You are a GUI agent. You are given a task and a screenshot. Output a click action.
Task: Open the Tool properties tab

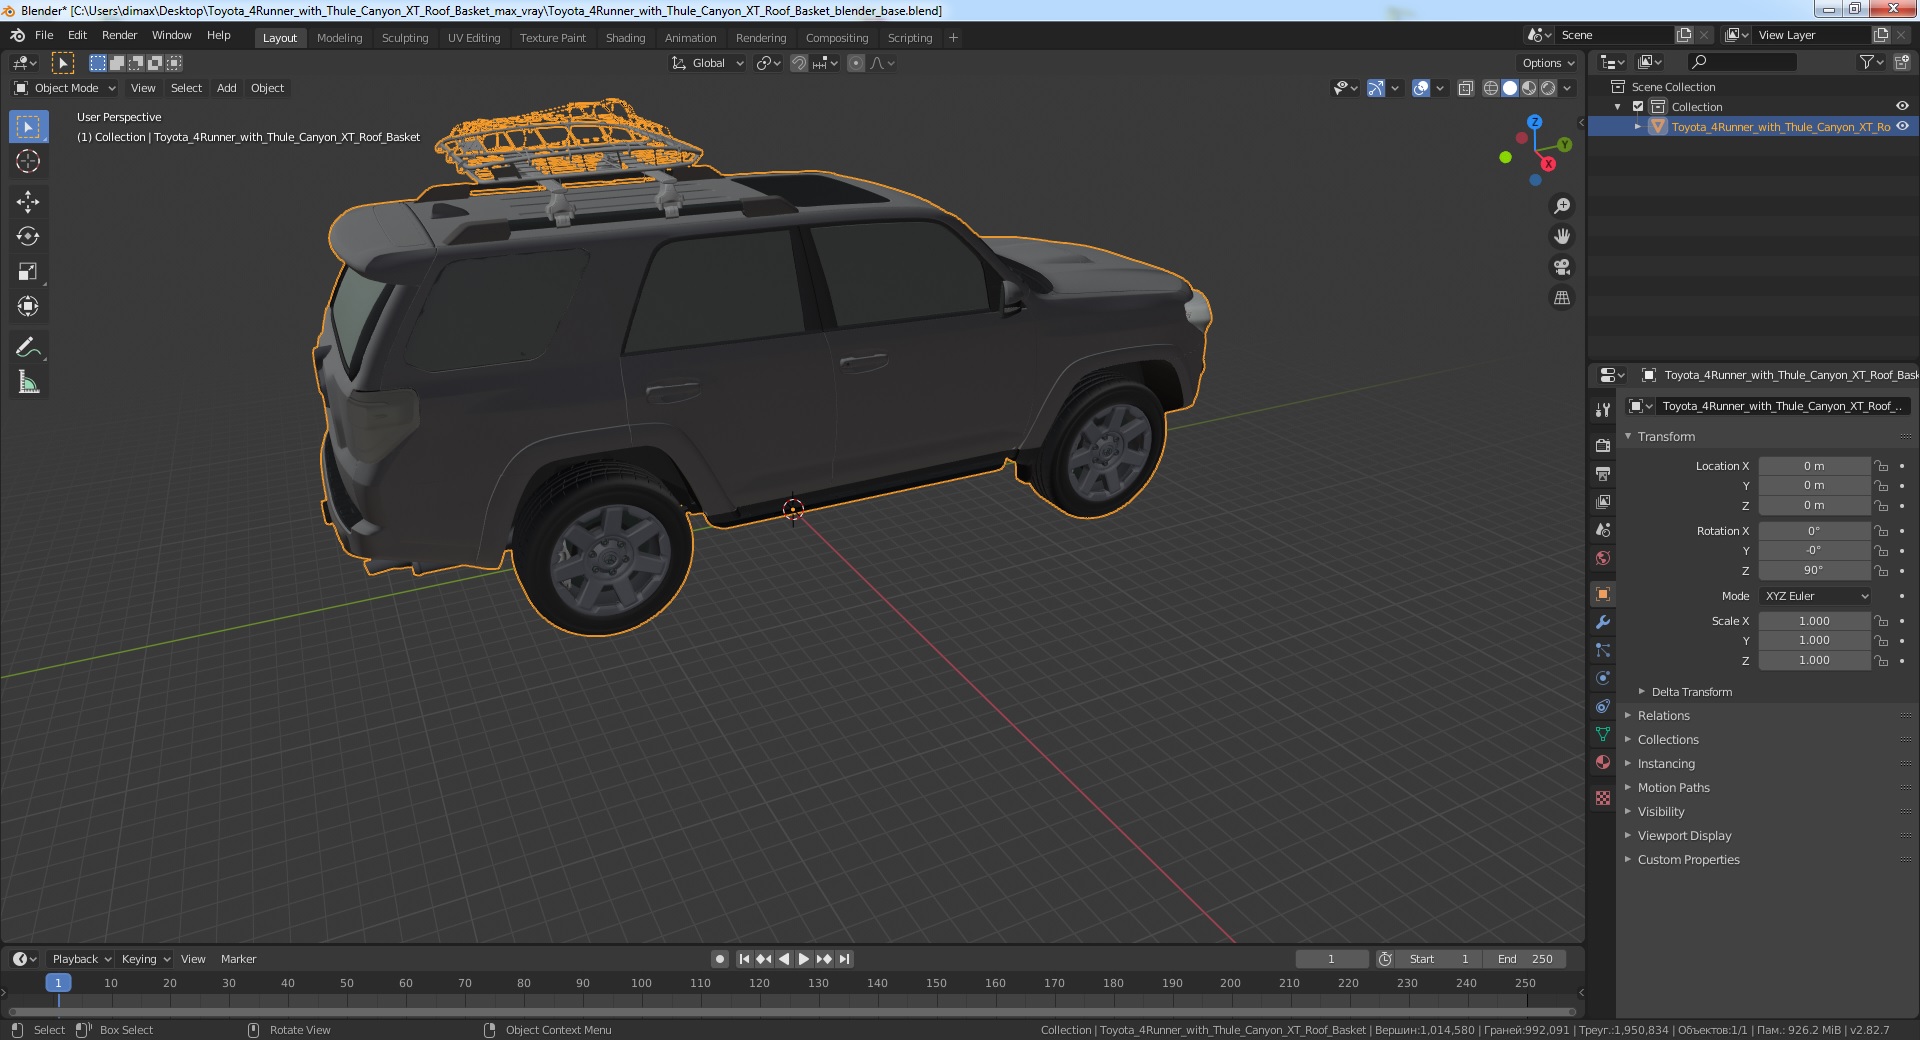(x=1603, y=410)
